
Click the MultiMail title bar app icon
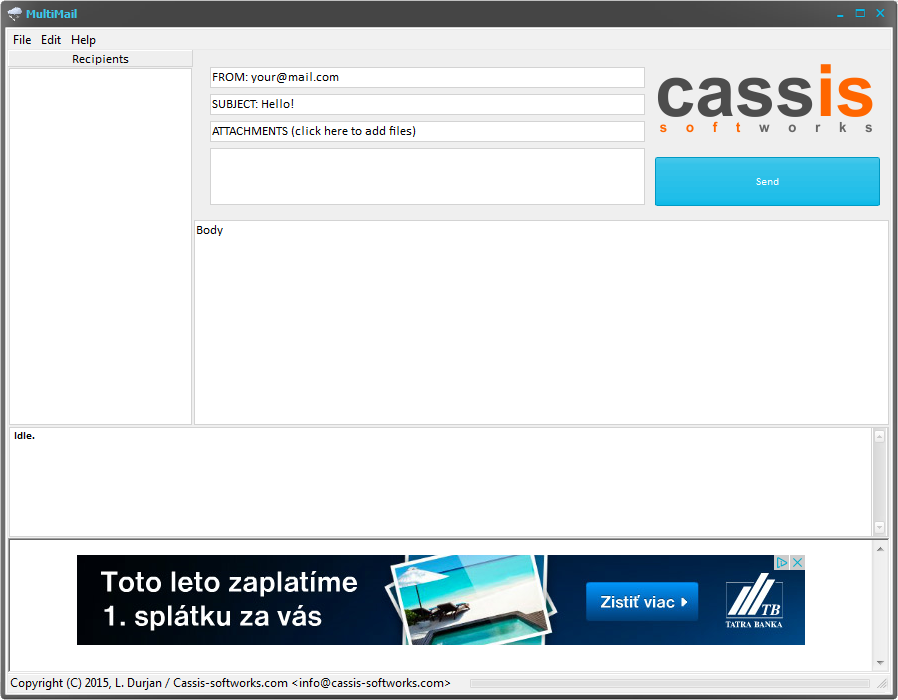tap(14, 13)
